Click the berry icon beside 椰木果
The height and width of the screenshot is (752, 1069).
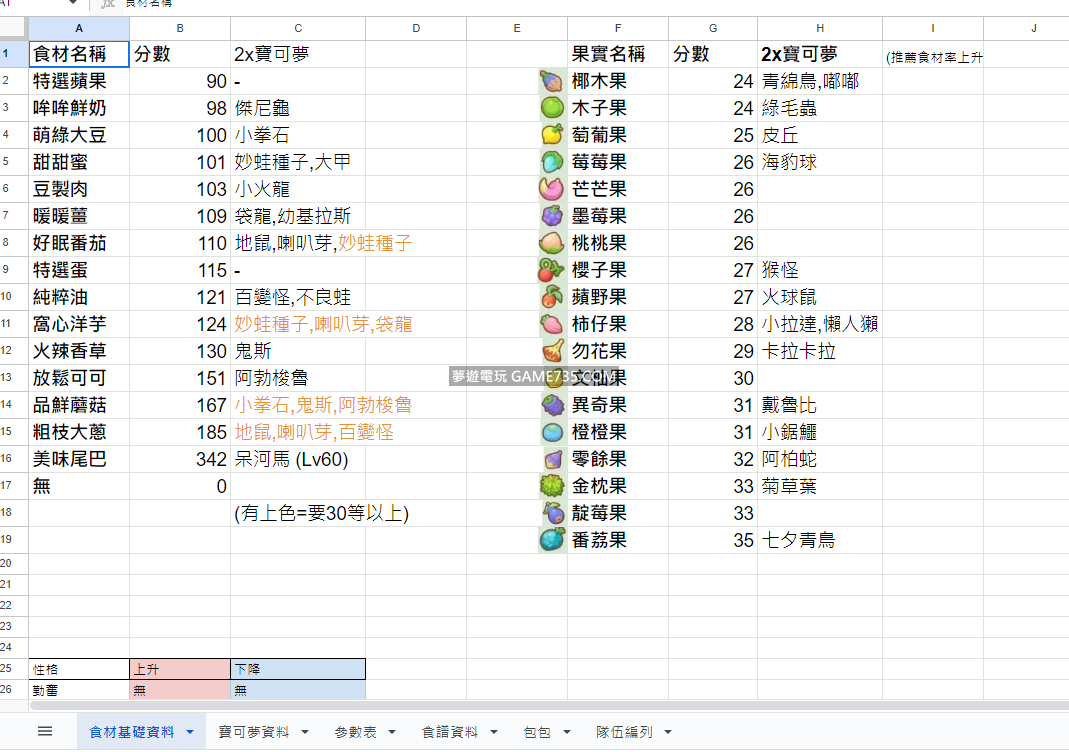pyautogui.click(x=551, y=81)
